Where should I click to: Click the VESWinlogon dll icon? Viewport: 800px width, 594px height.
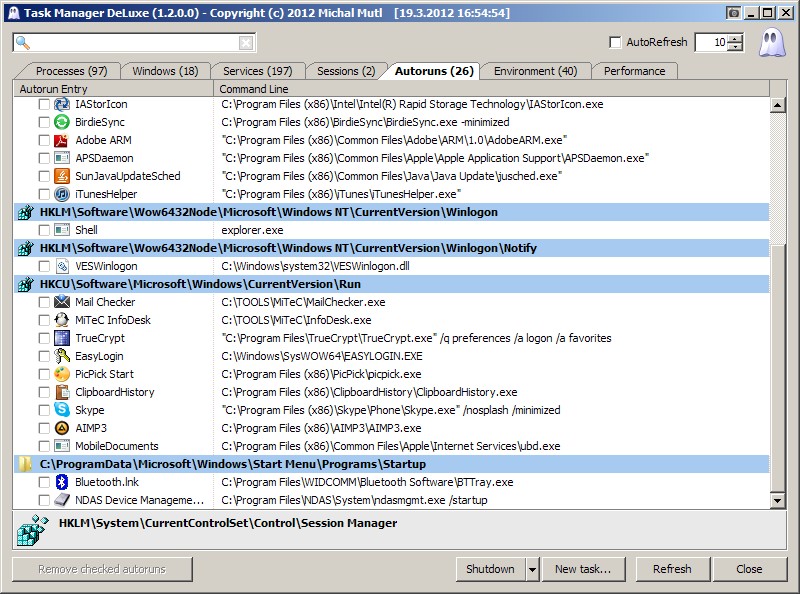62,266
